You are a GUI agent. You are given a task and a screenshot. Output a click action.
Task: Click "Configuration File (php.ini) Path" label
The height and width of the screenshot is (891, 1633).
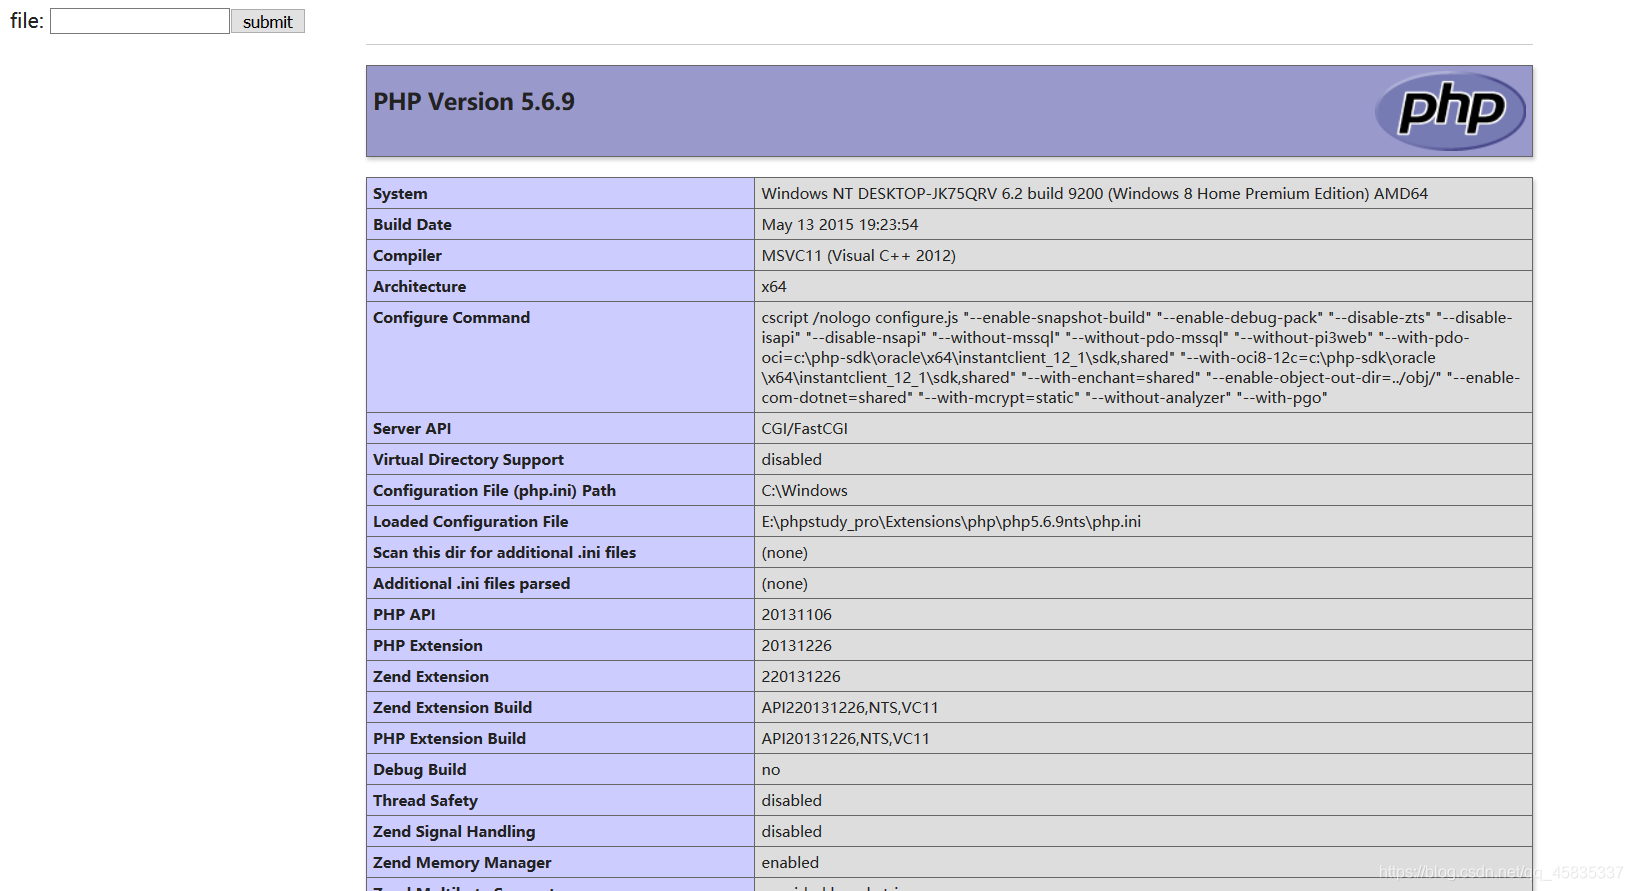click(494, 491)
